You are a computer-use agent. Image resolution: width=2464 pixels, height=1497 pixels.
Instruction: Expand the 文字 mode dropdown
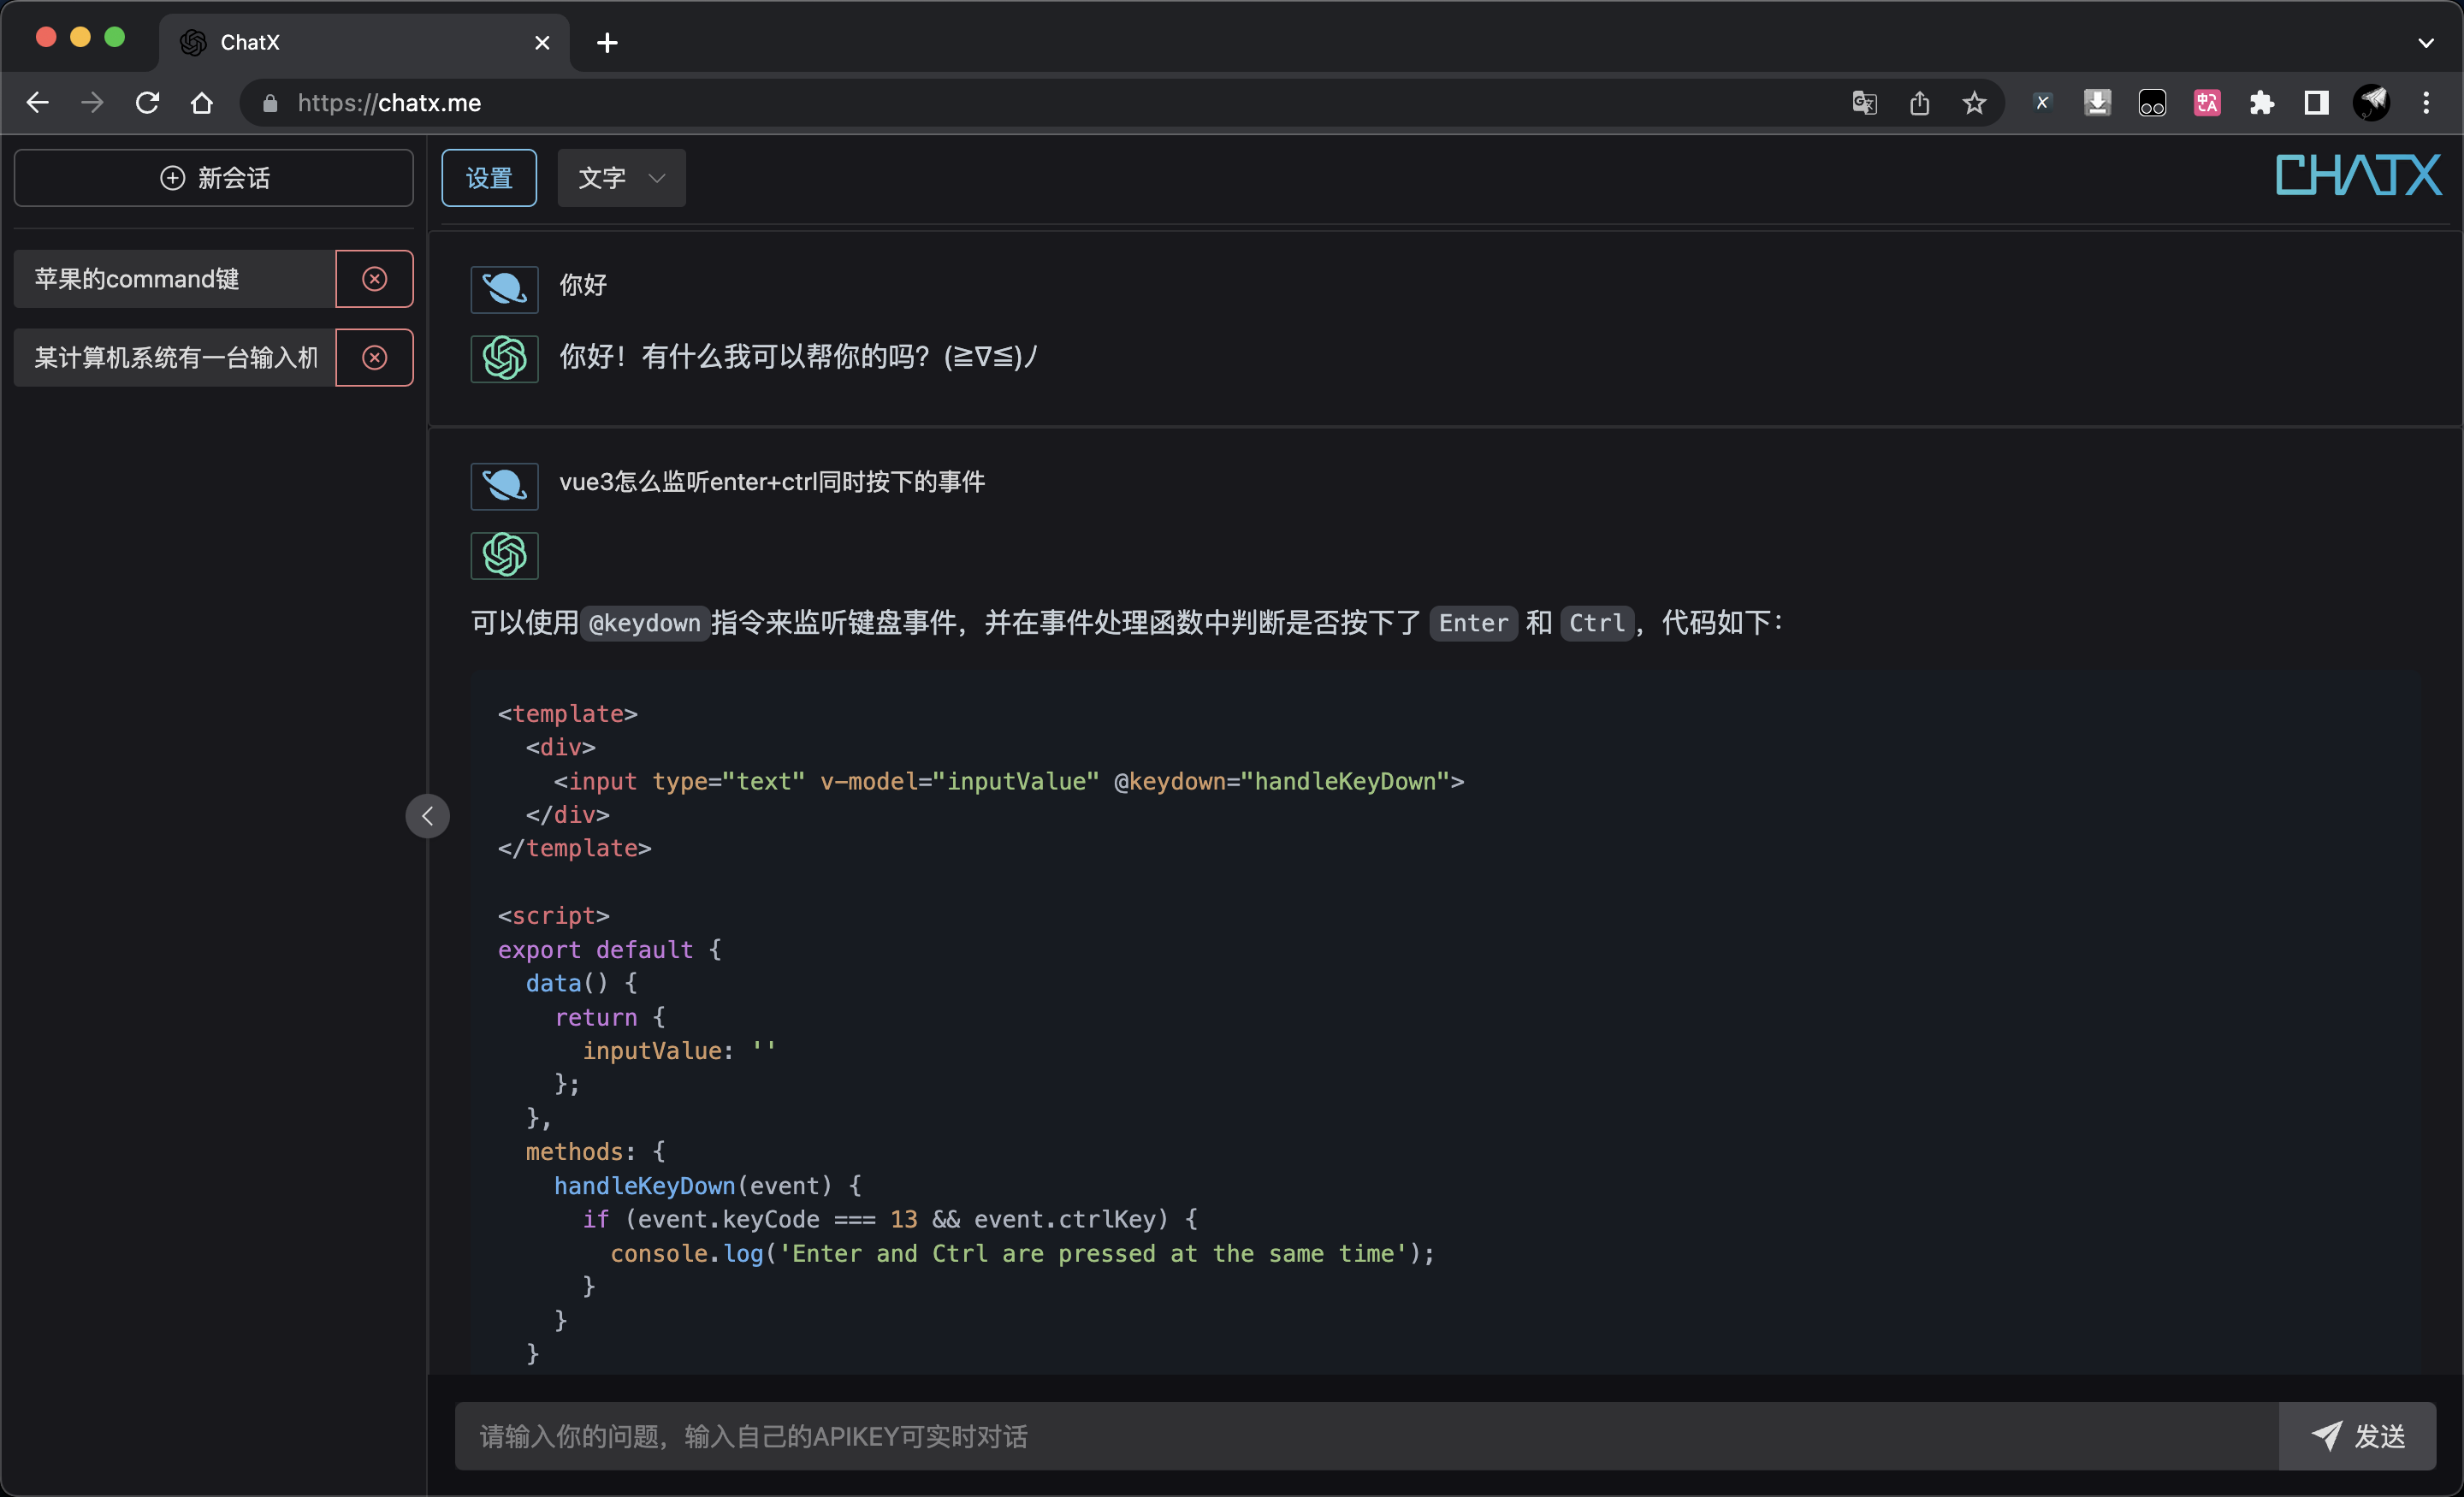pos(621,178)
